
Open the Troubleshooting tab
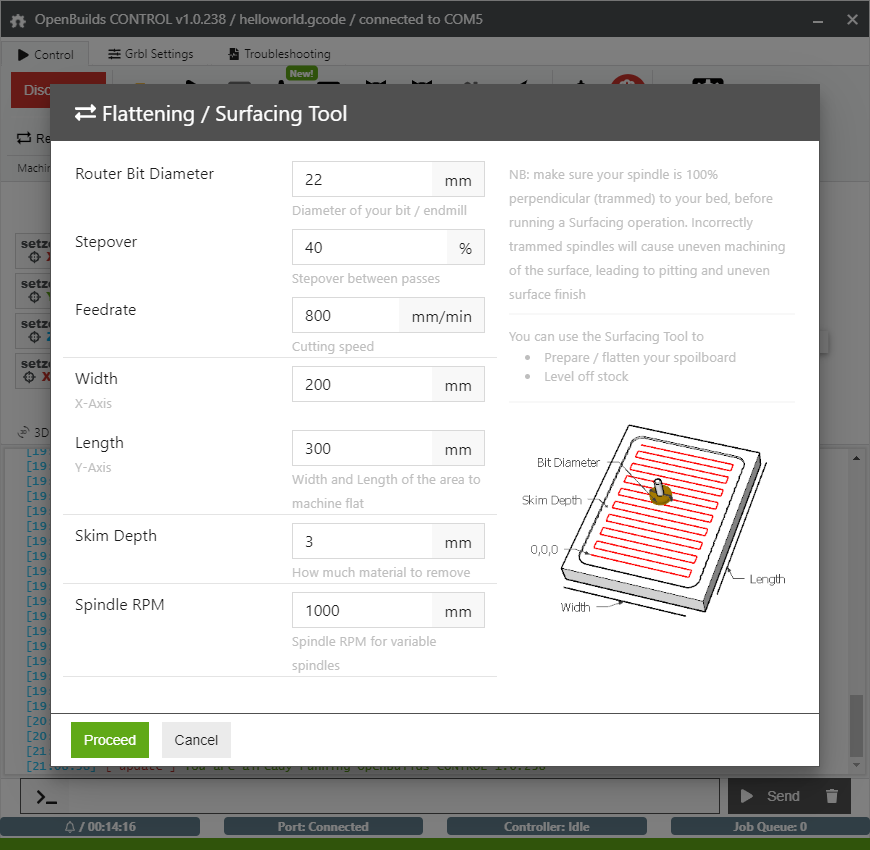click(279, 54)
